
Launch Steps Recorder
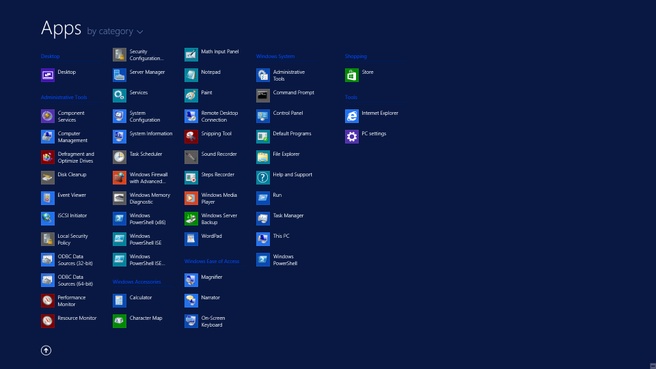click(x=210, y=178)
